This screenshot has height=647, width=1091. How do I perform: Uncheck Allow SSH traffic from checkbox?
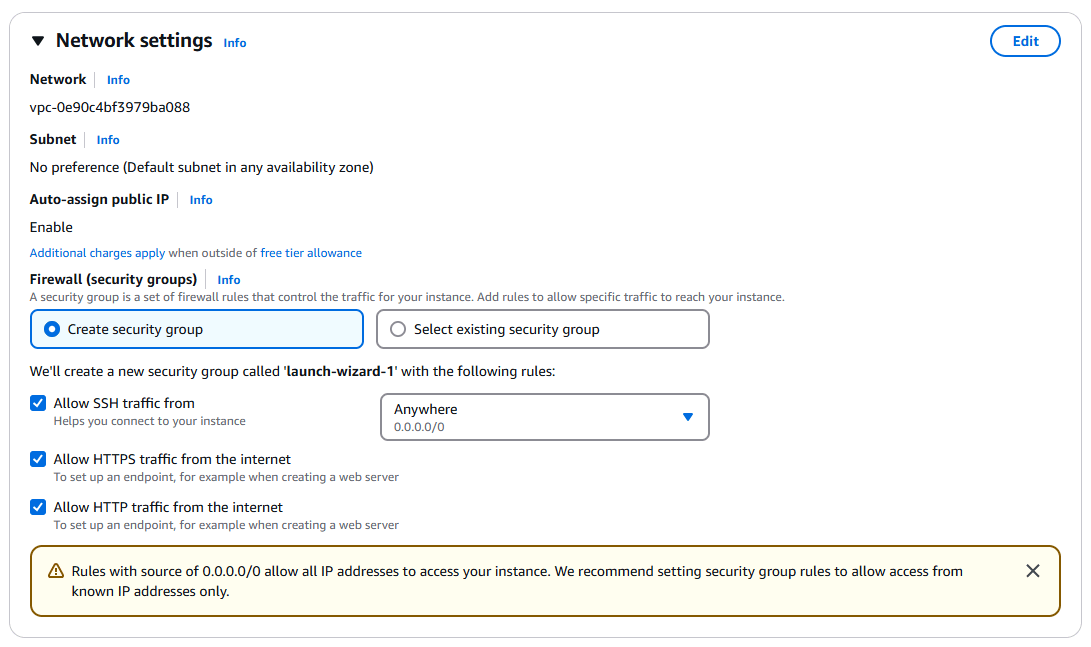pos(38,403)
